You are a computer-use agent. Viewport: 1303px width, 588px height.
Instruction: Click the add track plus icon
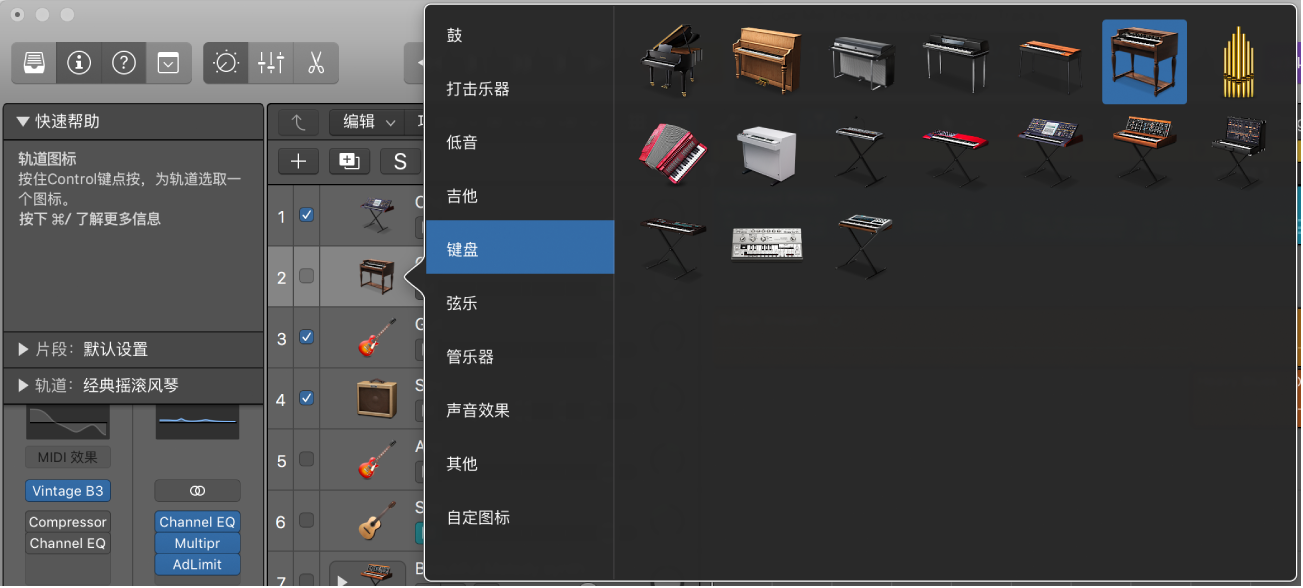coord(297,161)
